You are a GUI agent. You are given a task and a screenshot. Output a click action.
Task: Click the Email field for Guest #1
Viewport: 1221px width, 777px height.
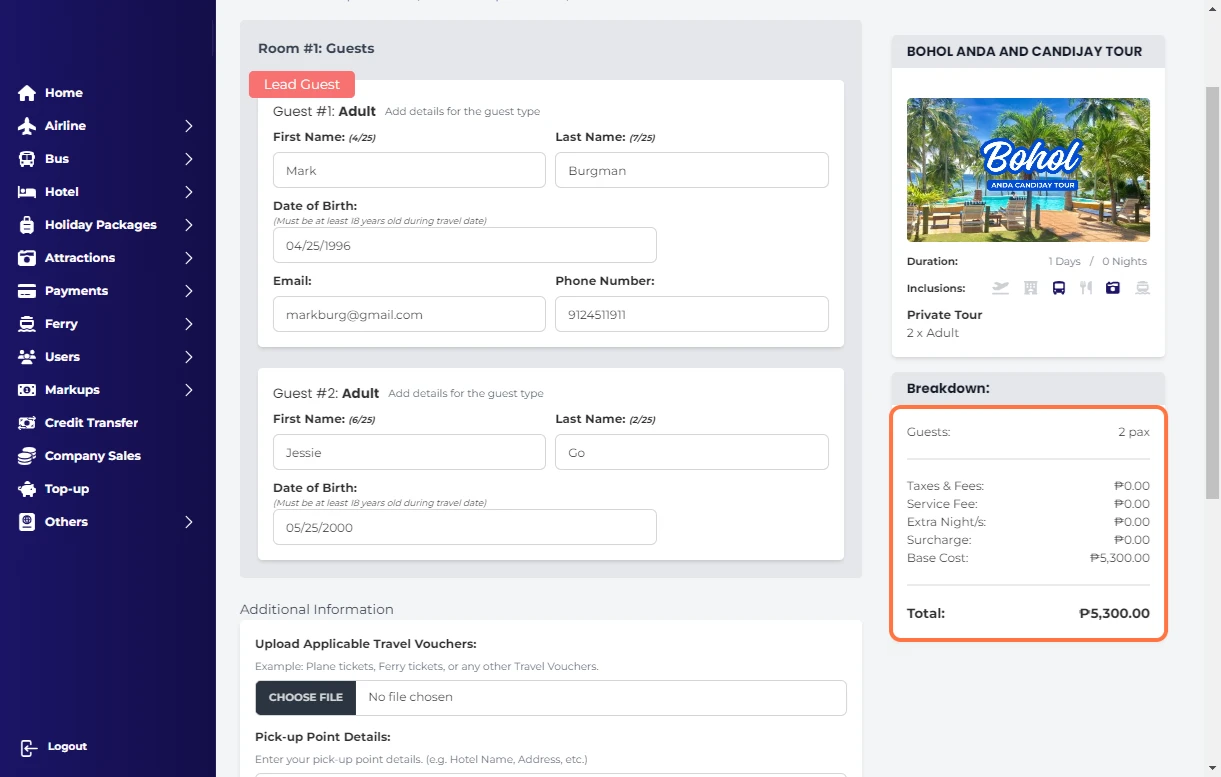409,314
